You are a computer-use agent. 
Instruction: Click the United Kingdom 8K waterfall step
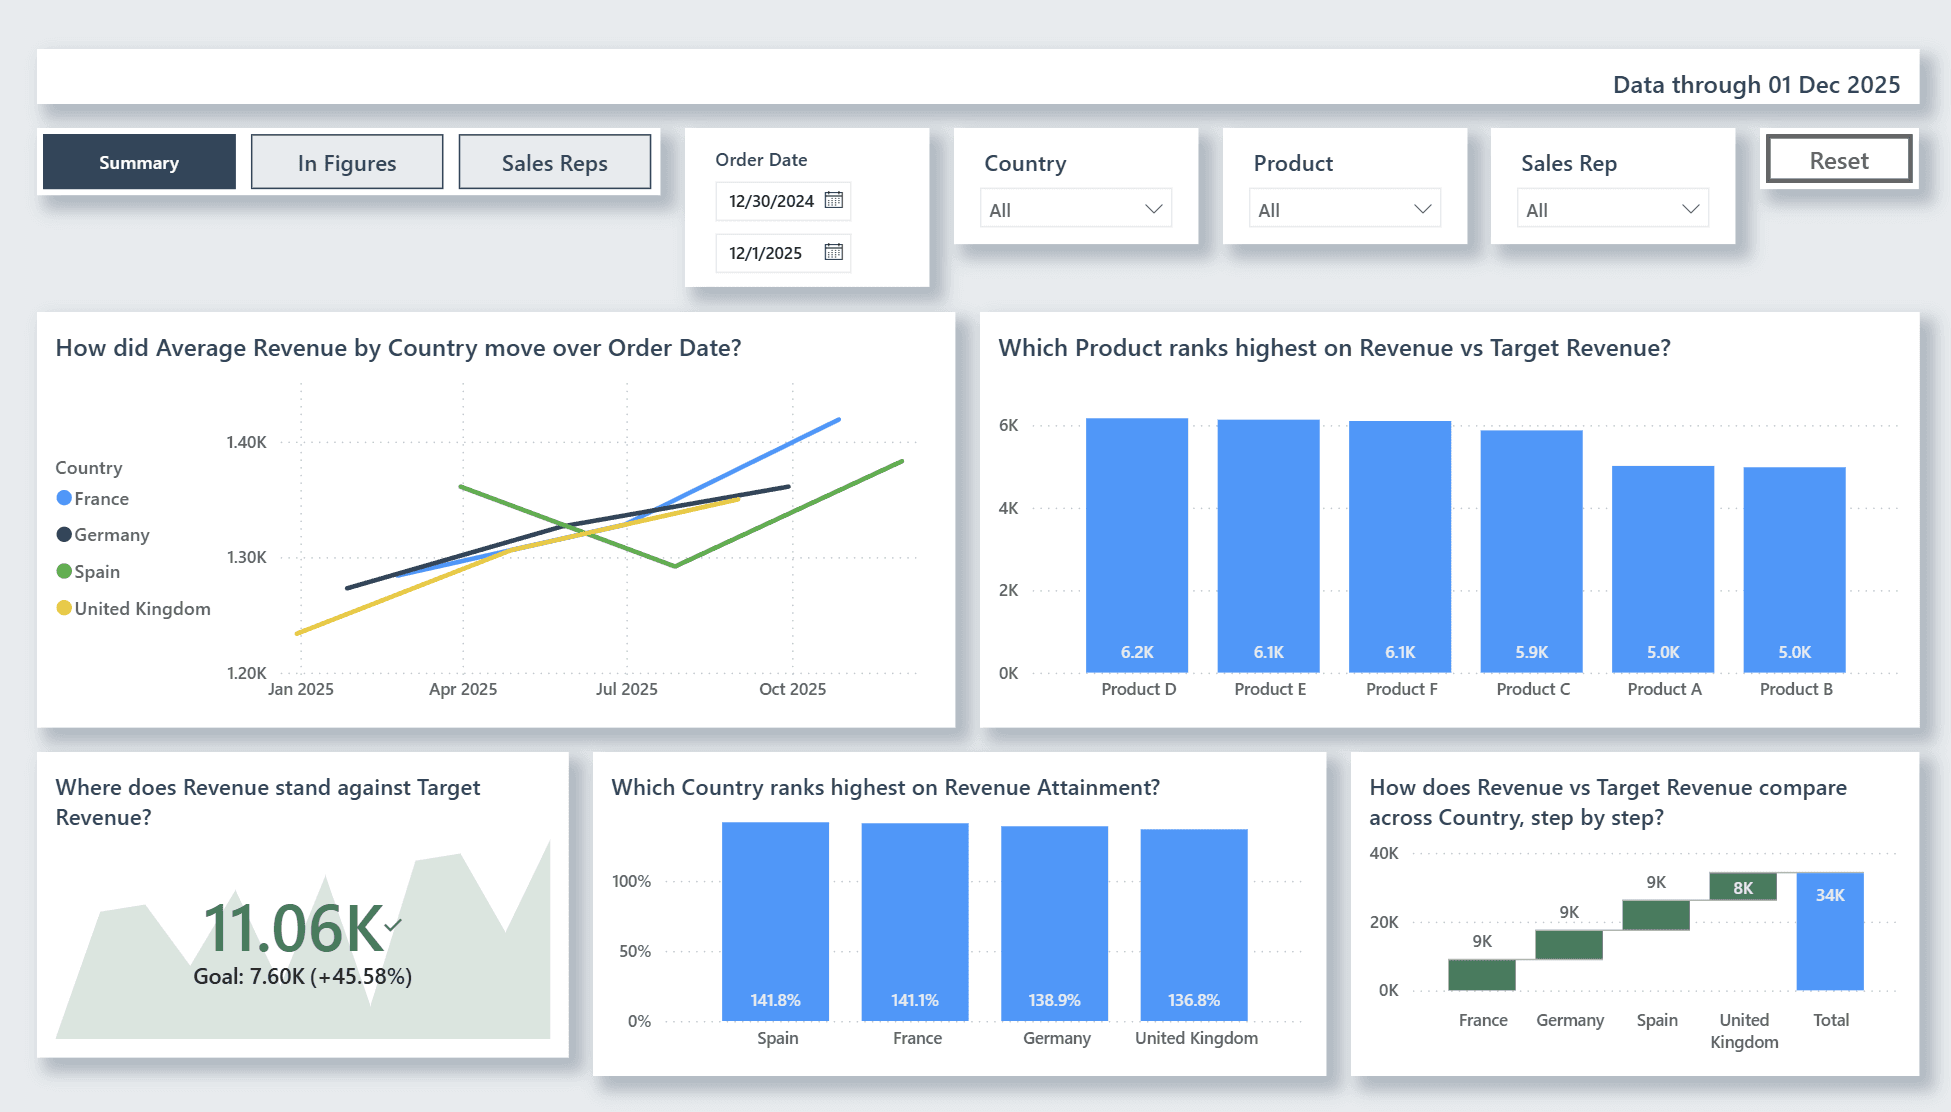[x=1743, y=886]
